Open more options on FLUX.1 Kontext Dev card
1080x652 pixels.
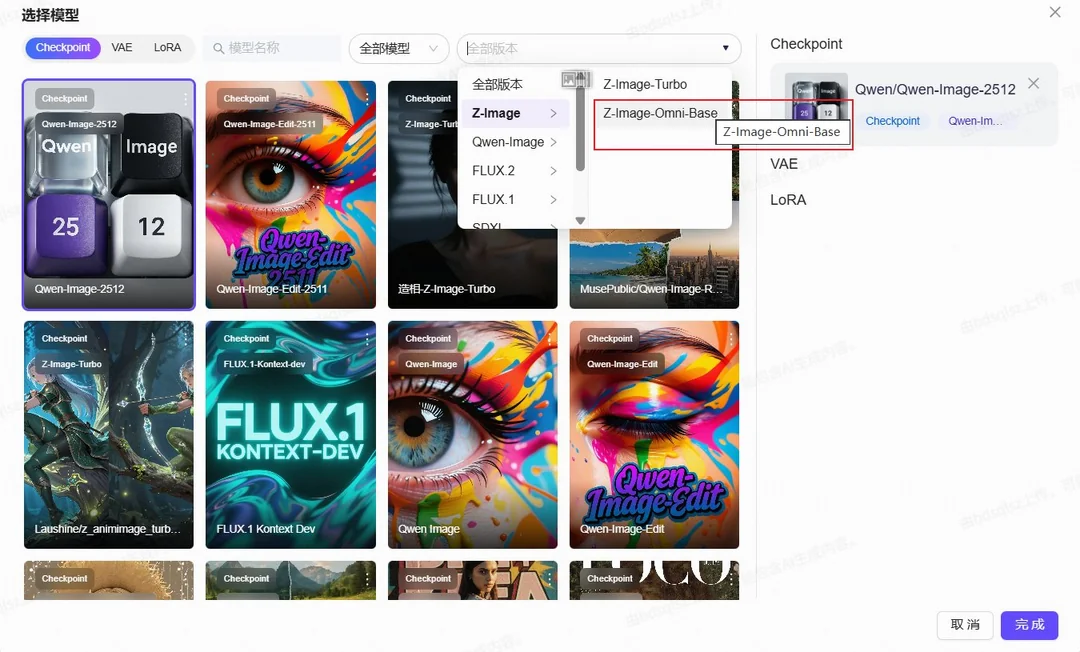(x=367, y=339)
